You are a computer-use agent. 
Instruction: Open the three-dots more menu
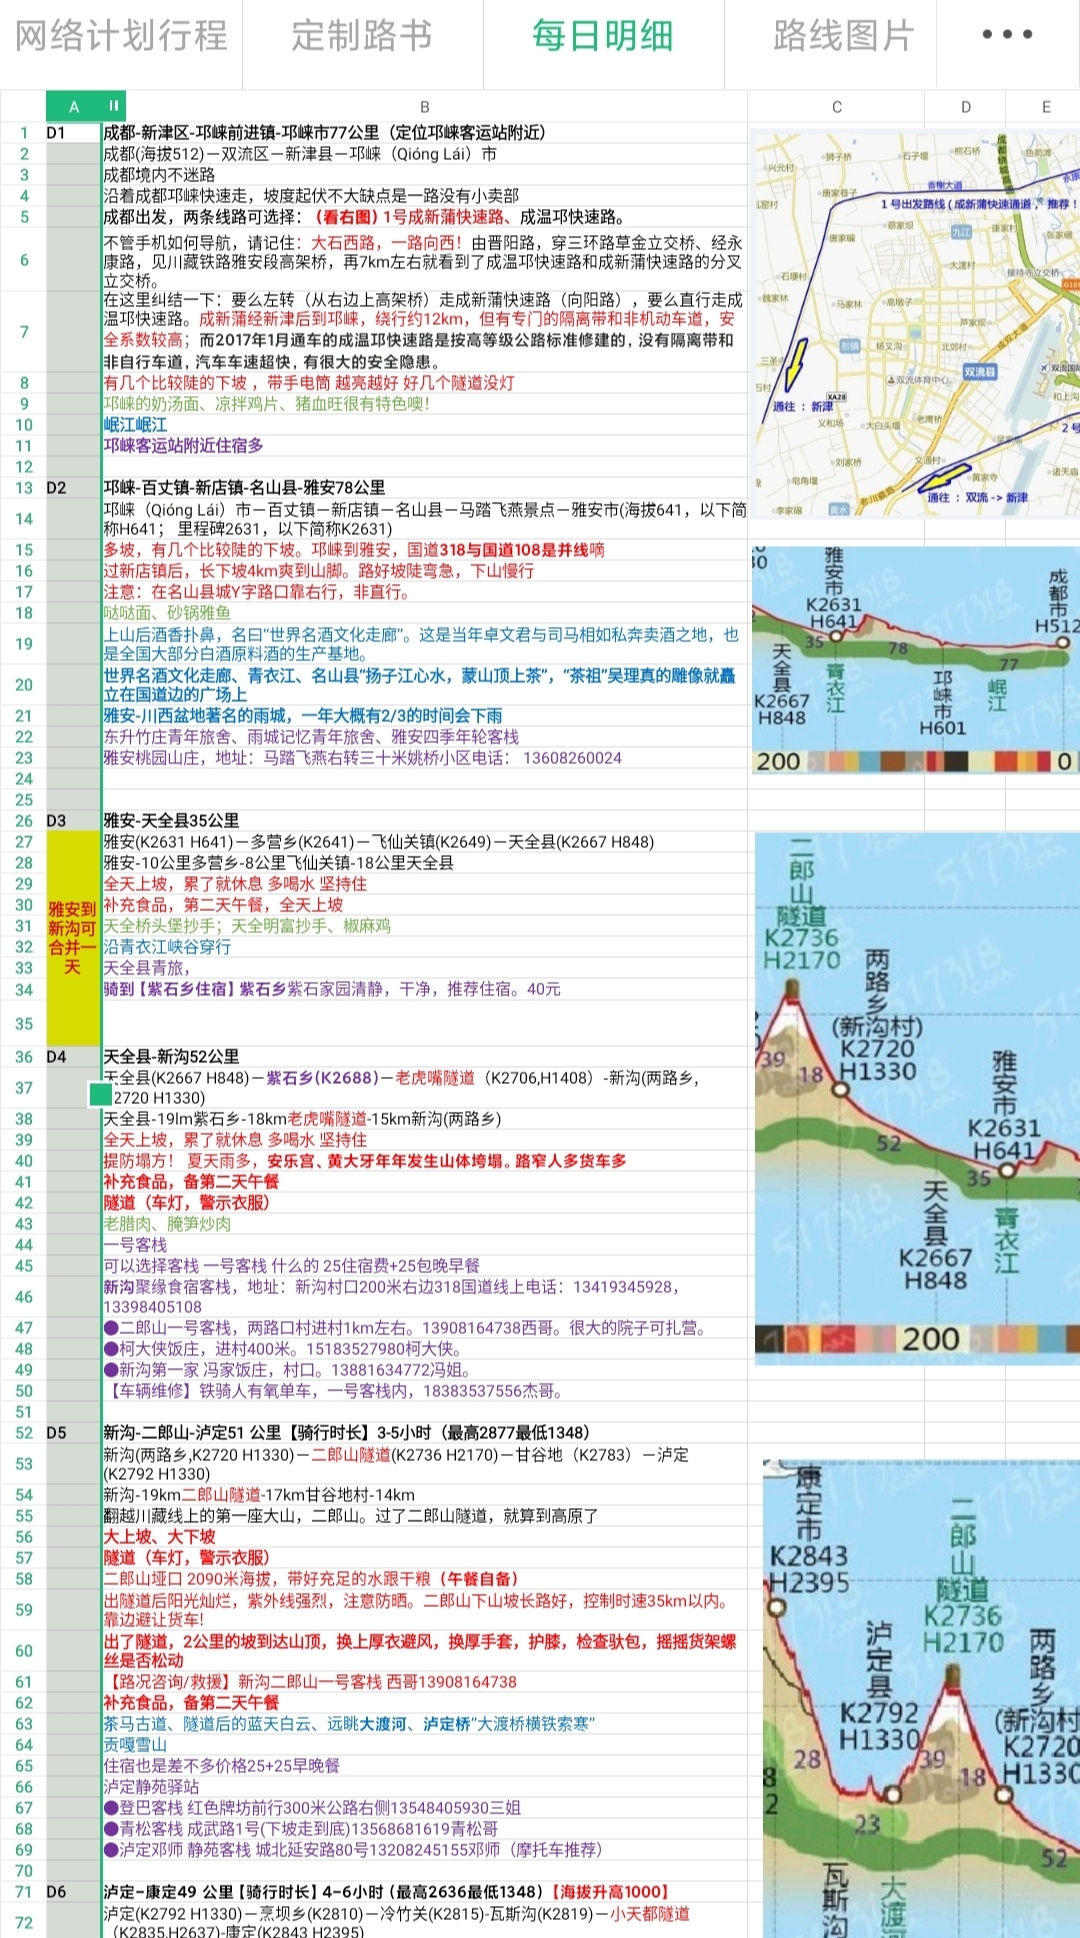pyautogui.click(x=1007, y=34)
